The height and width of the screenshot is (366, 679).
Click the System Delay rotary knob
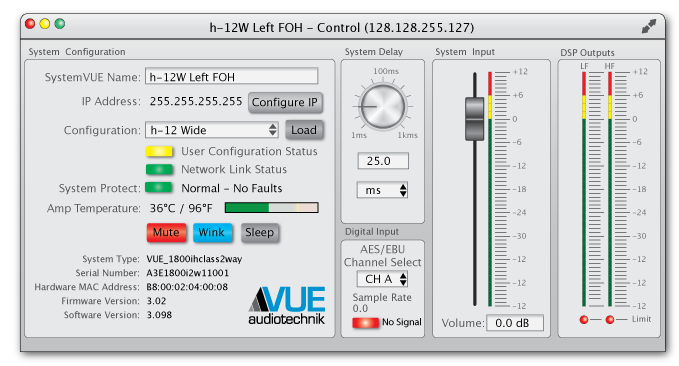point(383,107)
